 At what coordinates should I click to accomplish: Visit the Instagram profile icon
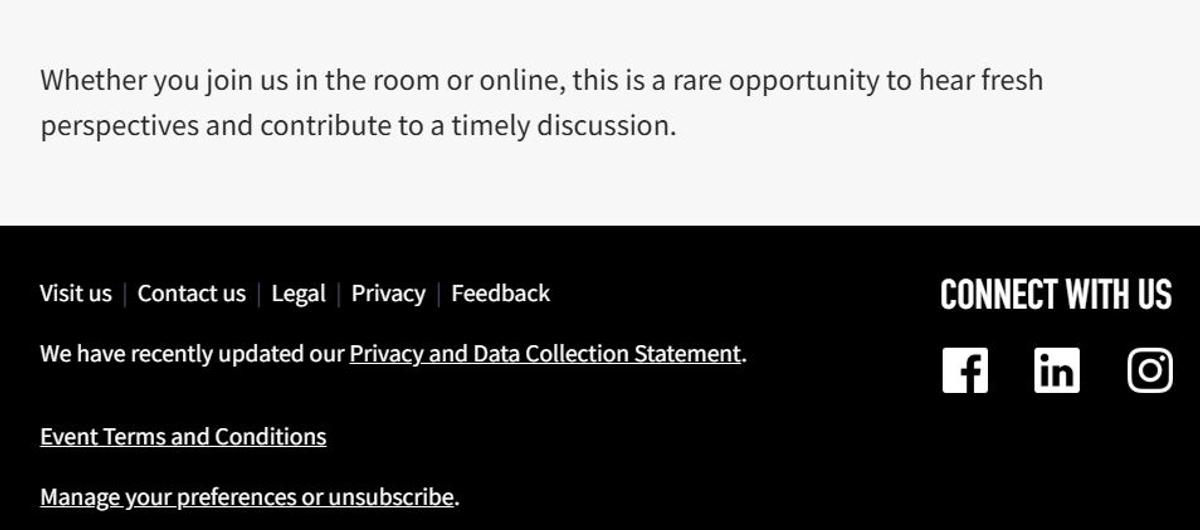[1150, 370]
